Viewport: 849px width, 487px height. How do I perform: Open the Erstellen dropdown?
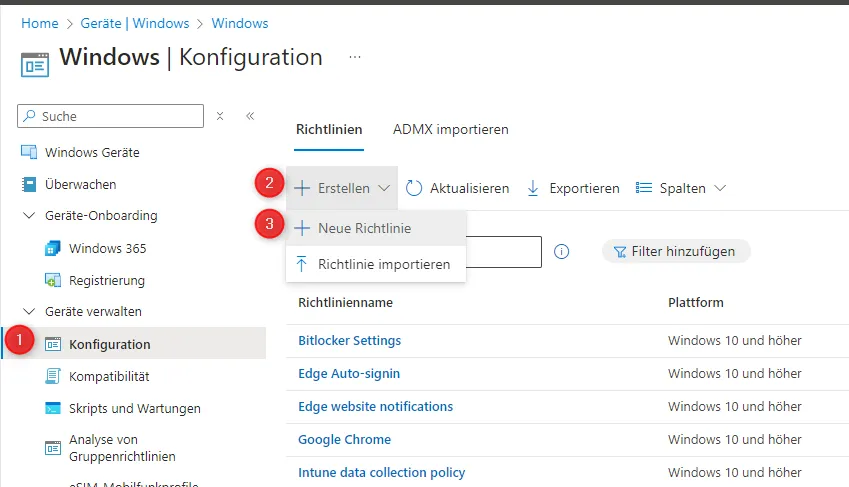pyautogui.click(x=342, y=188)
